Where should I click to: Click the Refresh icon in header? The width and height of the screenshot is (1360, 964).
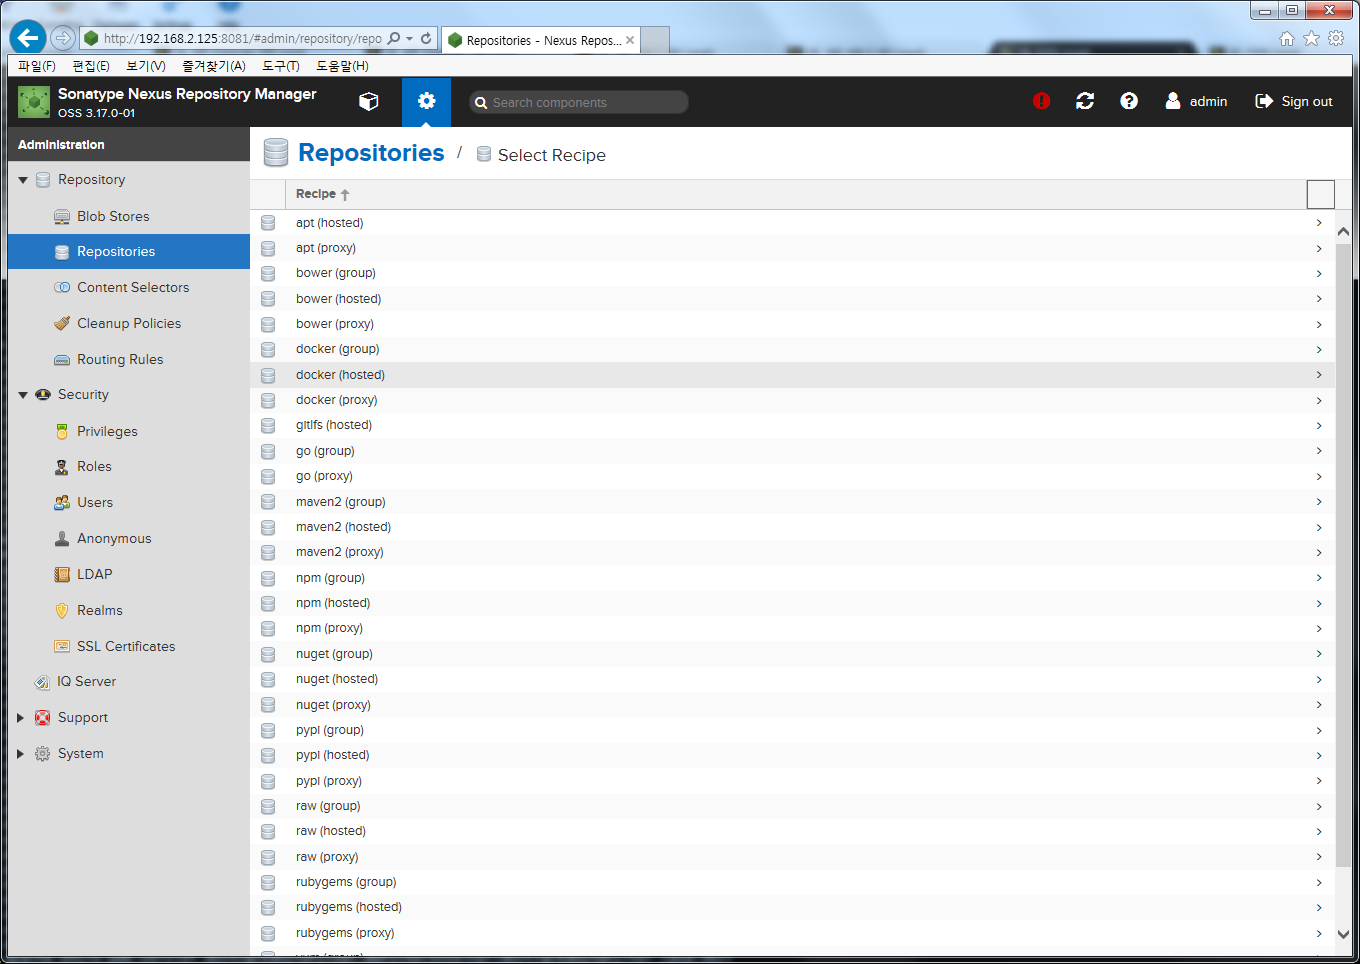click(x=1085, y=101)
